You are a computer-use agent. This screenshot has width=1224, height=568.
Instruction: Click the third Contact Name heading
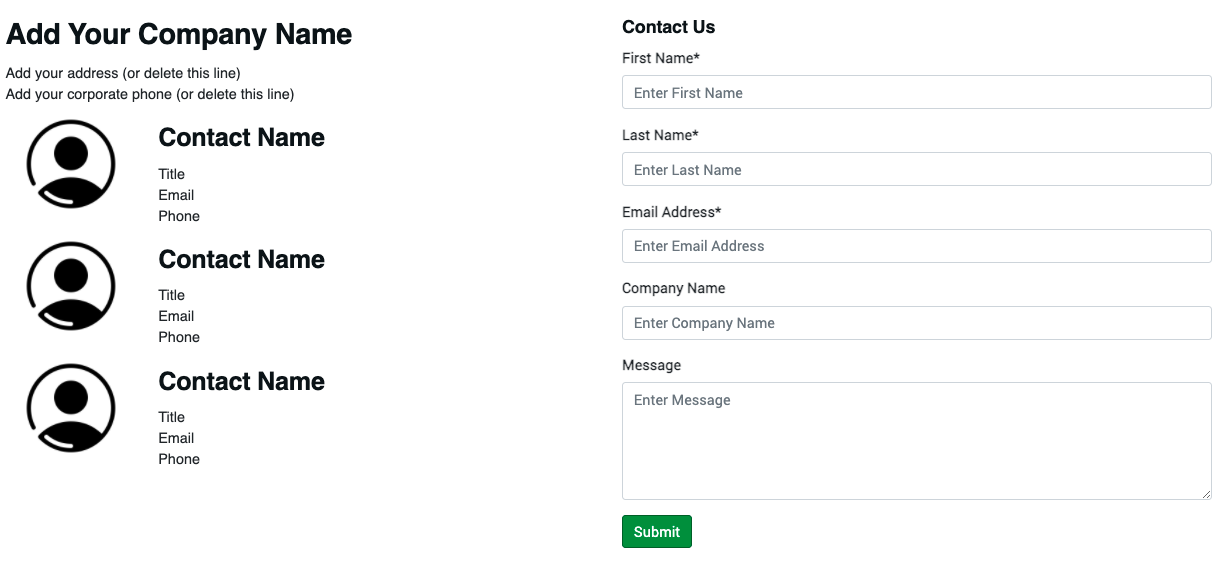pos(241,381)
